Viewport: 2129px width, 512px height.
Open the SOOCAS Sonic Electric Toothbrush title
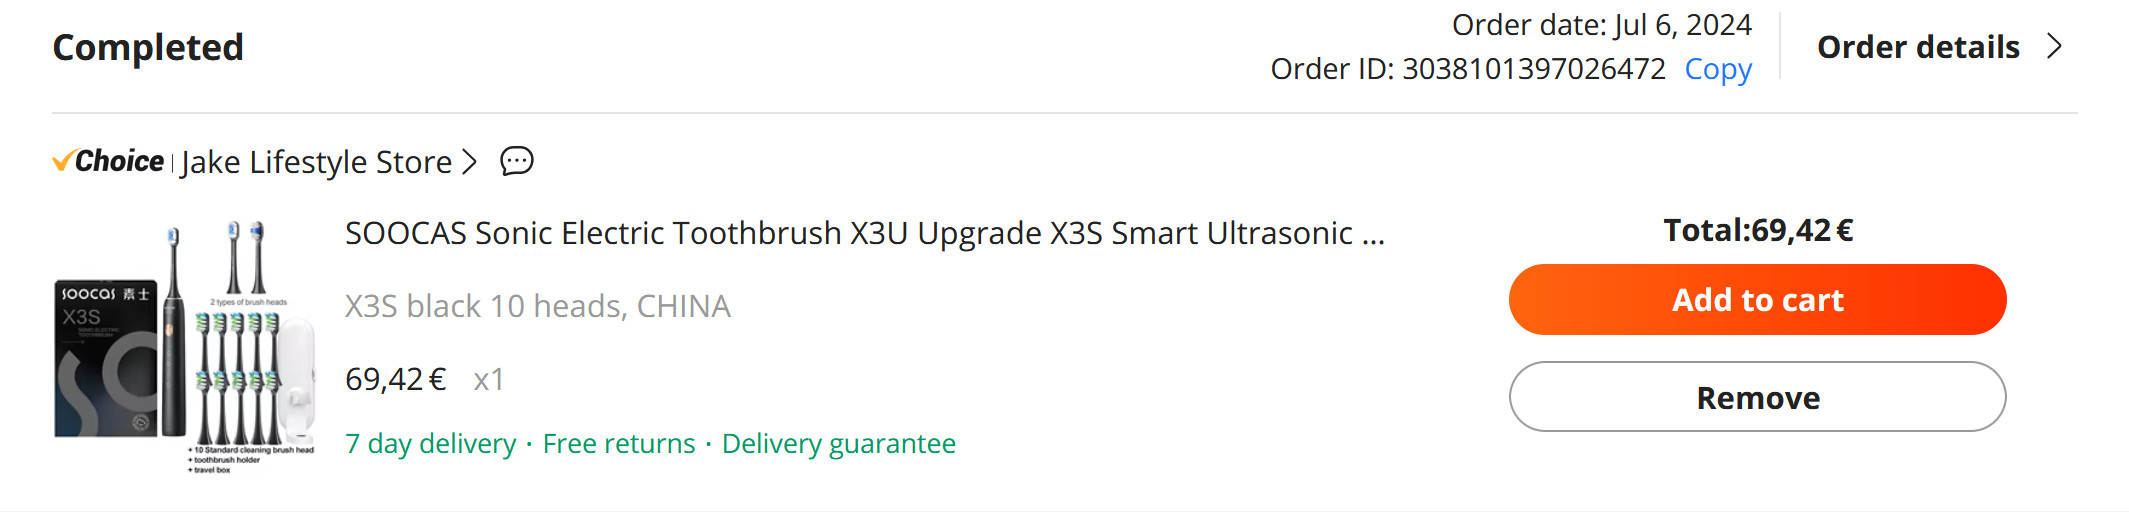tap(864, 233)
